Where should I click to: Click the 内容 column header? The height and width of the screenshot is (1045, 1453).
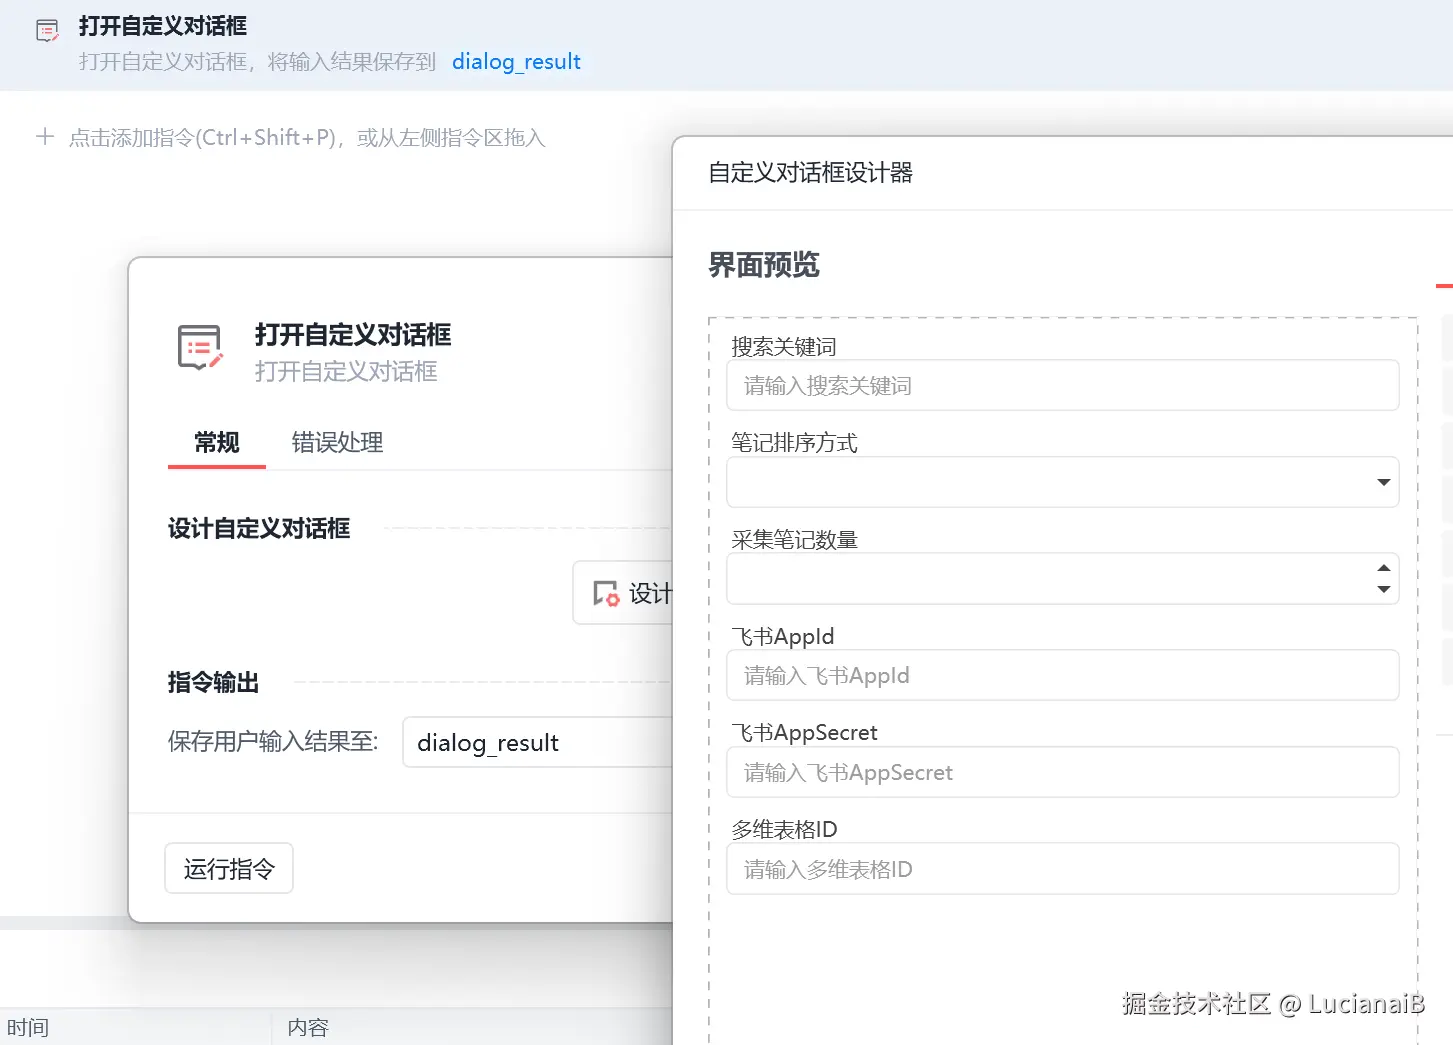point(308,1027)
